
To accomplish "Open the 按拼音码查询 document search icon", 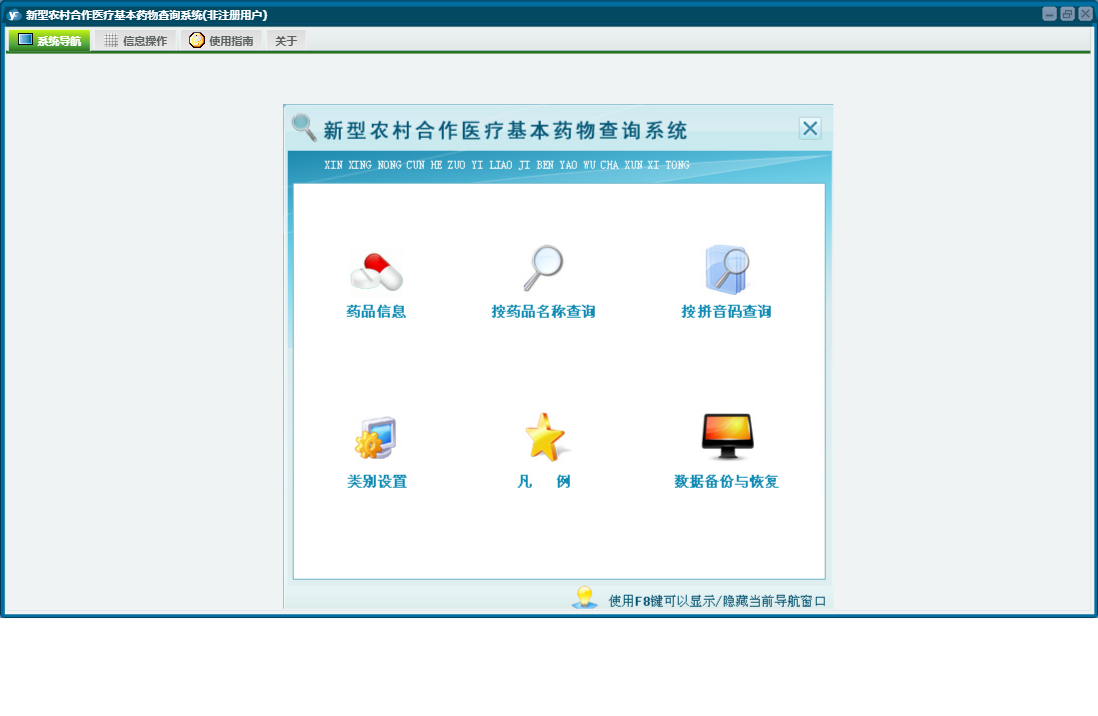I will [x=727, y=269].
